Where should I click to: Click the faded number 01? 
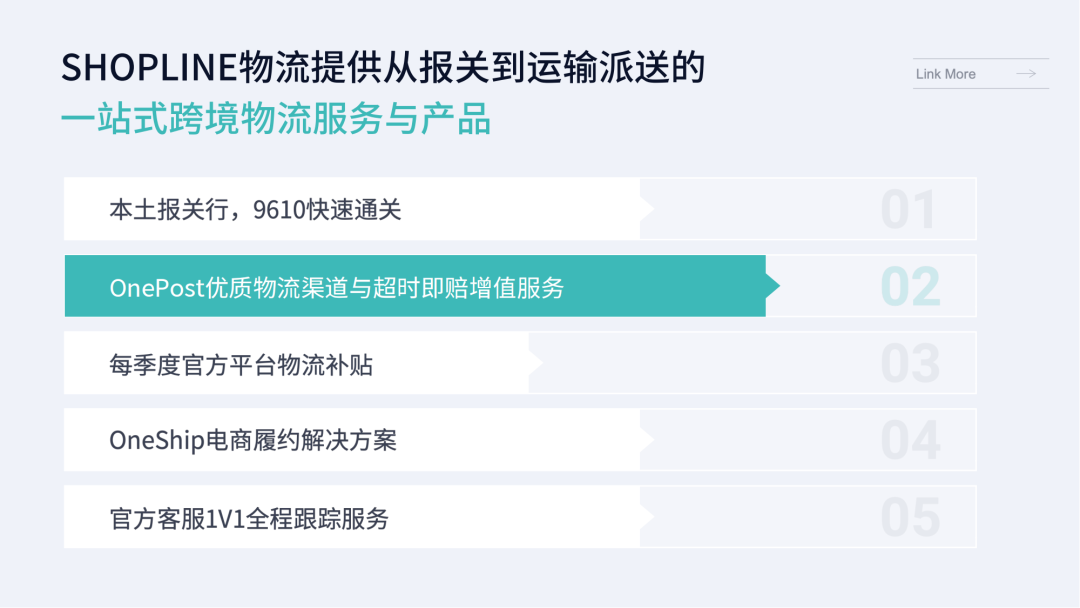(x=909, y=210)
